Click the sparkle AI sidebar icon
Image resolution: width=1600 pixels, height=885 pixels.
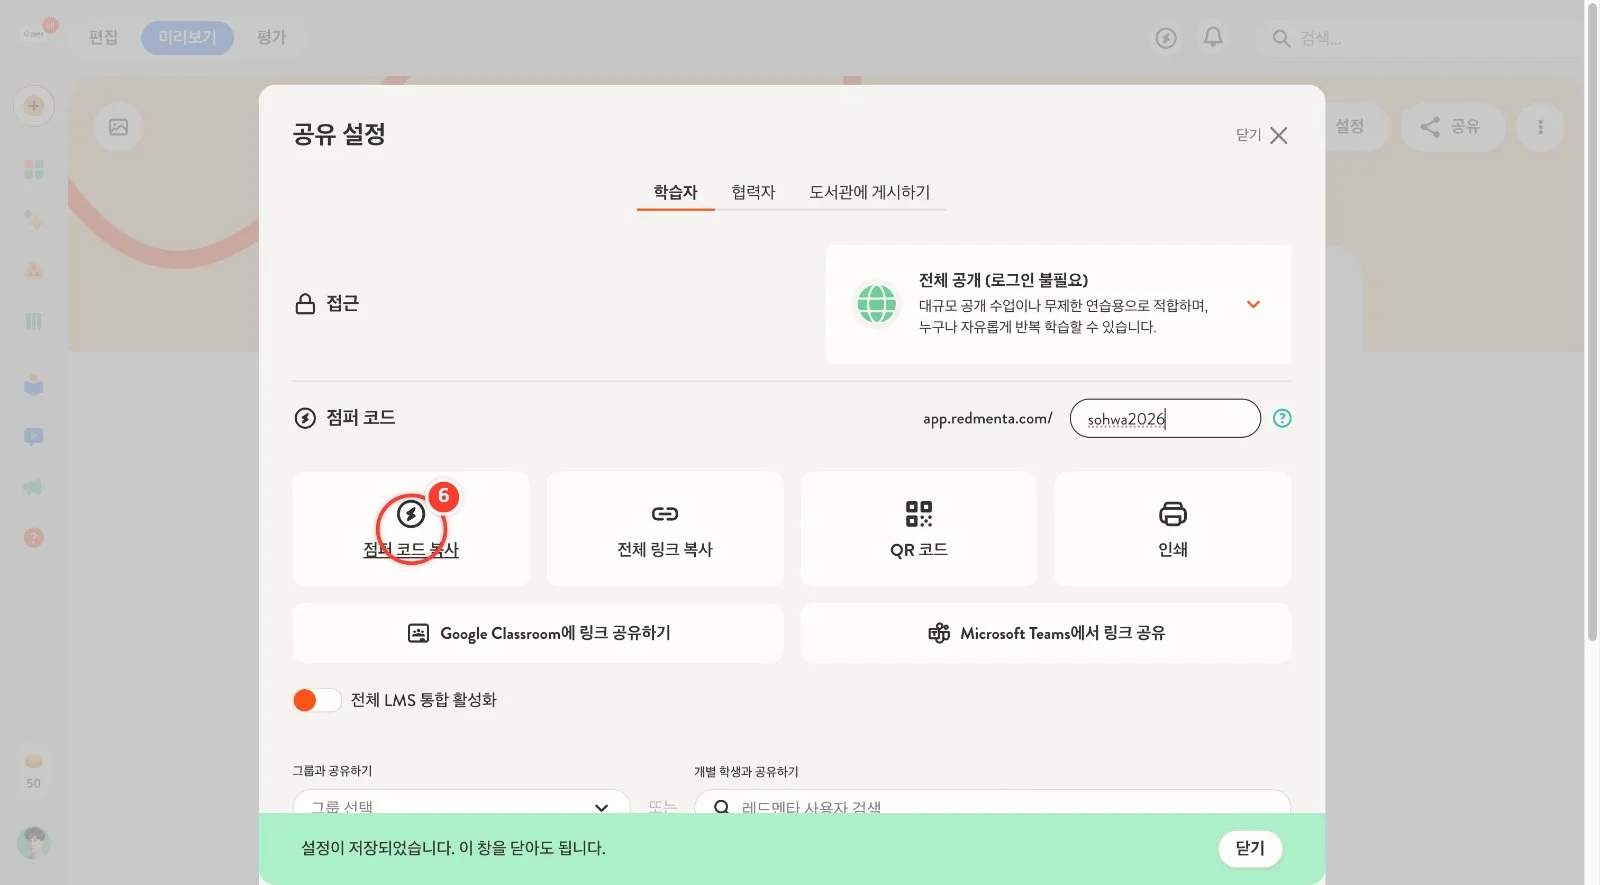pyautogui.click(x=34, y=220)
